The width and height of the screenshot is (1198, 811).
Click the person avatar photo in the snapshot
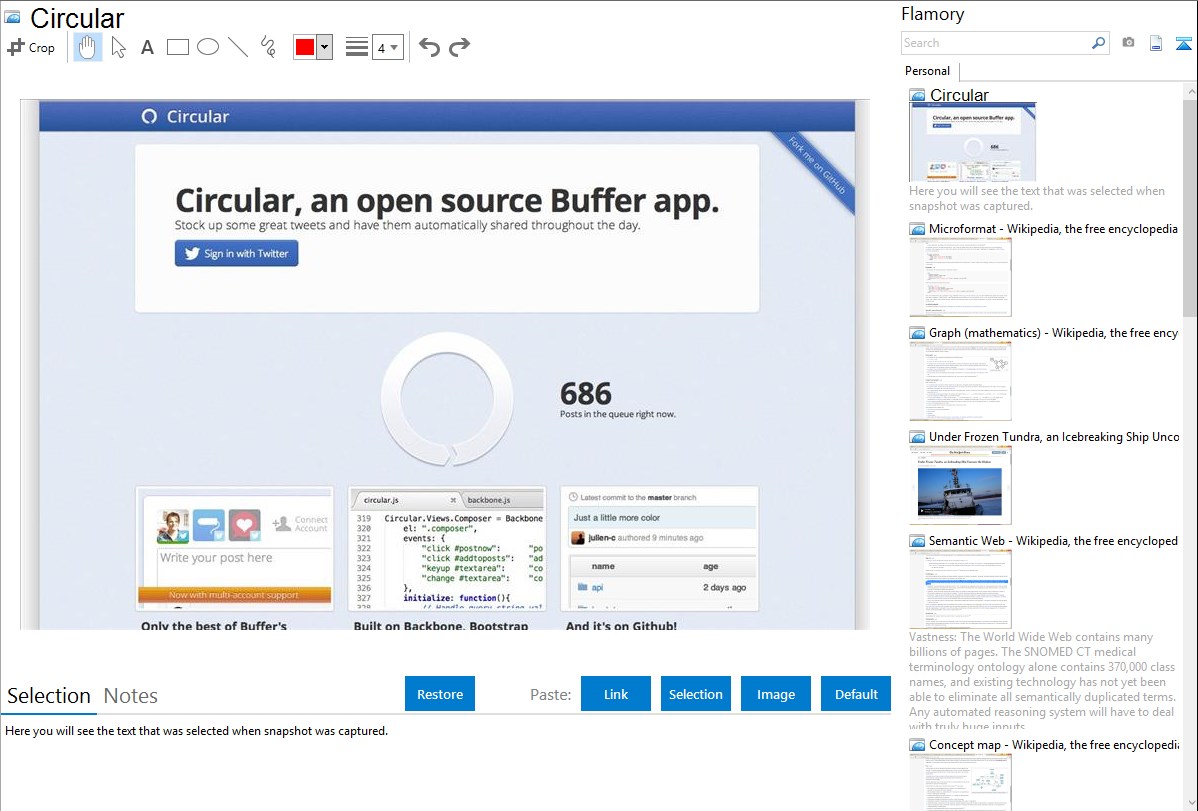173,526
